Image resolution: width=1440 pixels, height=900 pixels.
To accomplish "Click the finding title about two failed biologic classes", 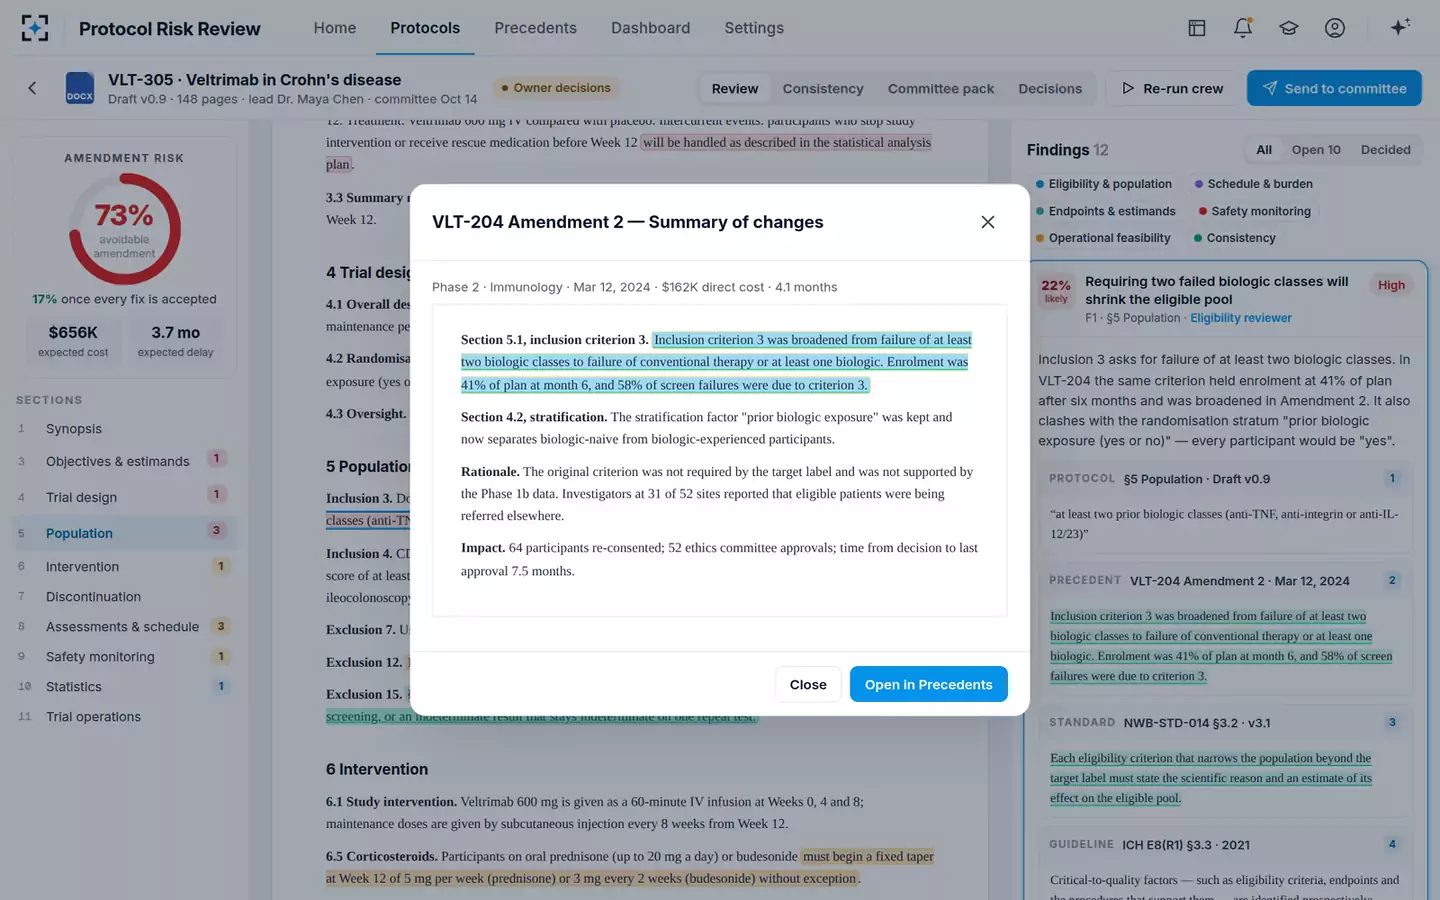I will click(1217, 290).
